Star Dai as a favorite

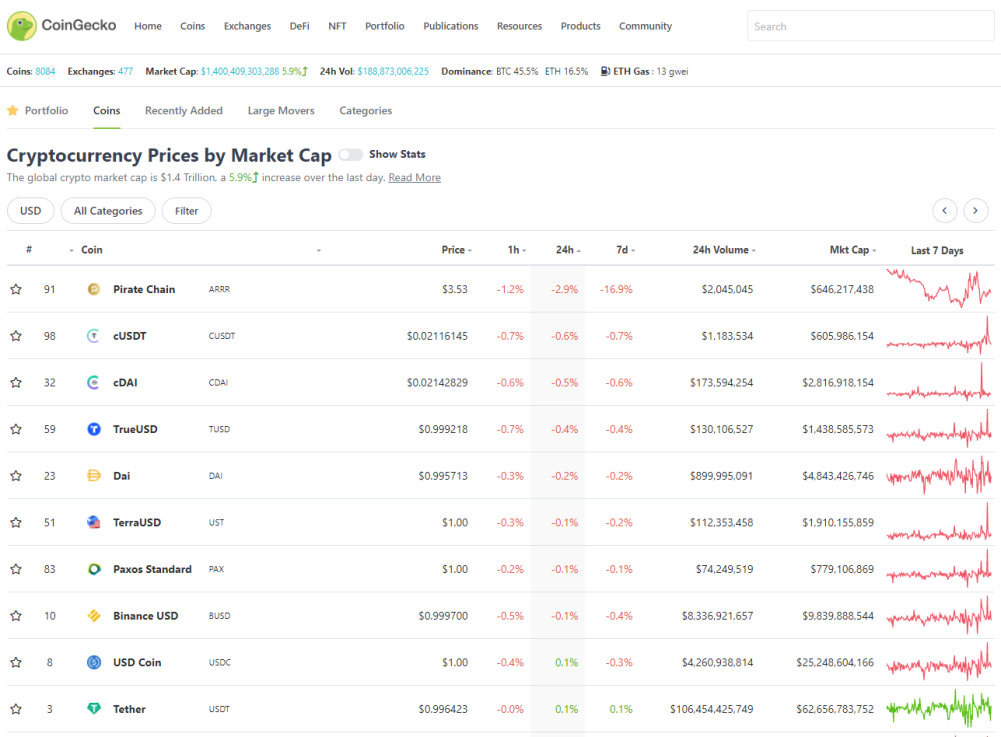16,476
